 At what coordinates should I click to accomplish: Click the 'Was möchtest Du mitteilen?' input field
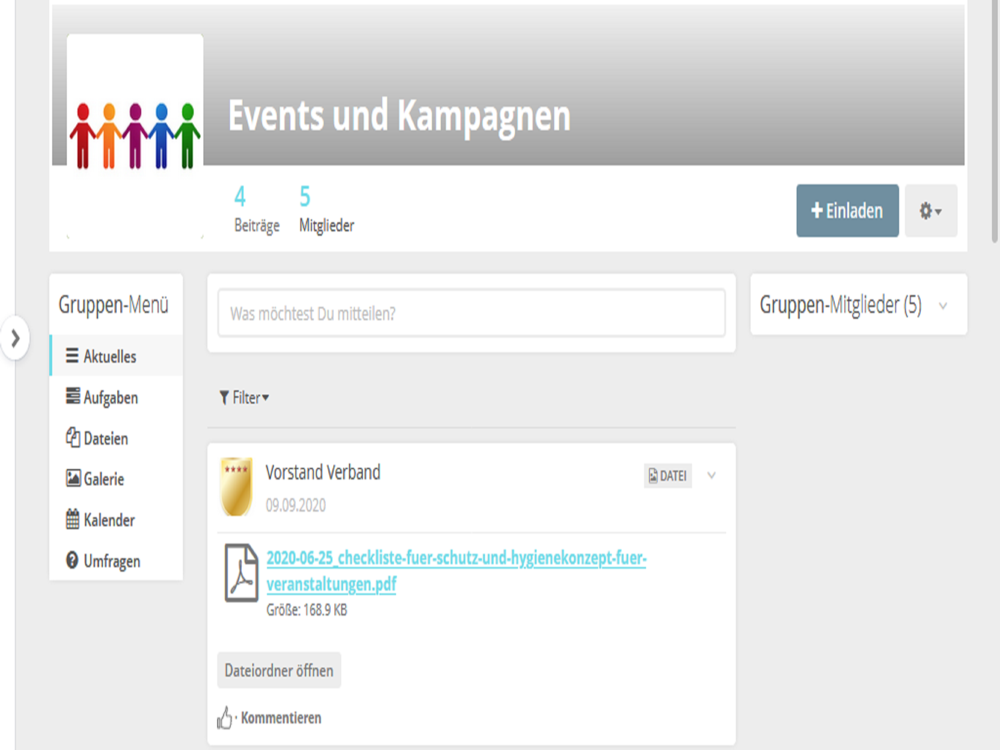point(471,313)
